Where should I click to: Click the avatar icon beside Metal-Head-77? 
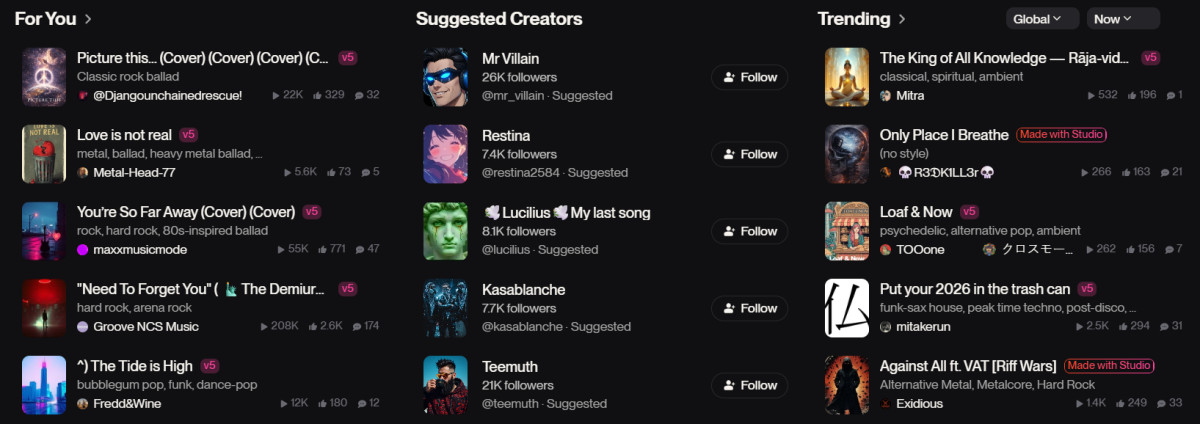(83, 172)
